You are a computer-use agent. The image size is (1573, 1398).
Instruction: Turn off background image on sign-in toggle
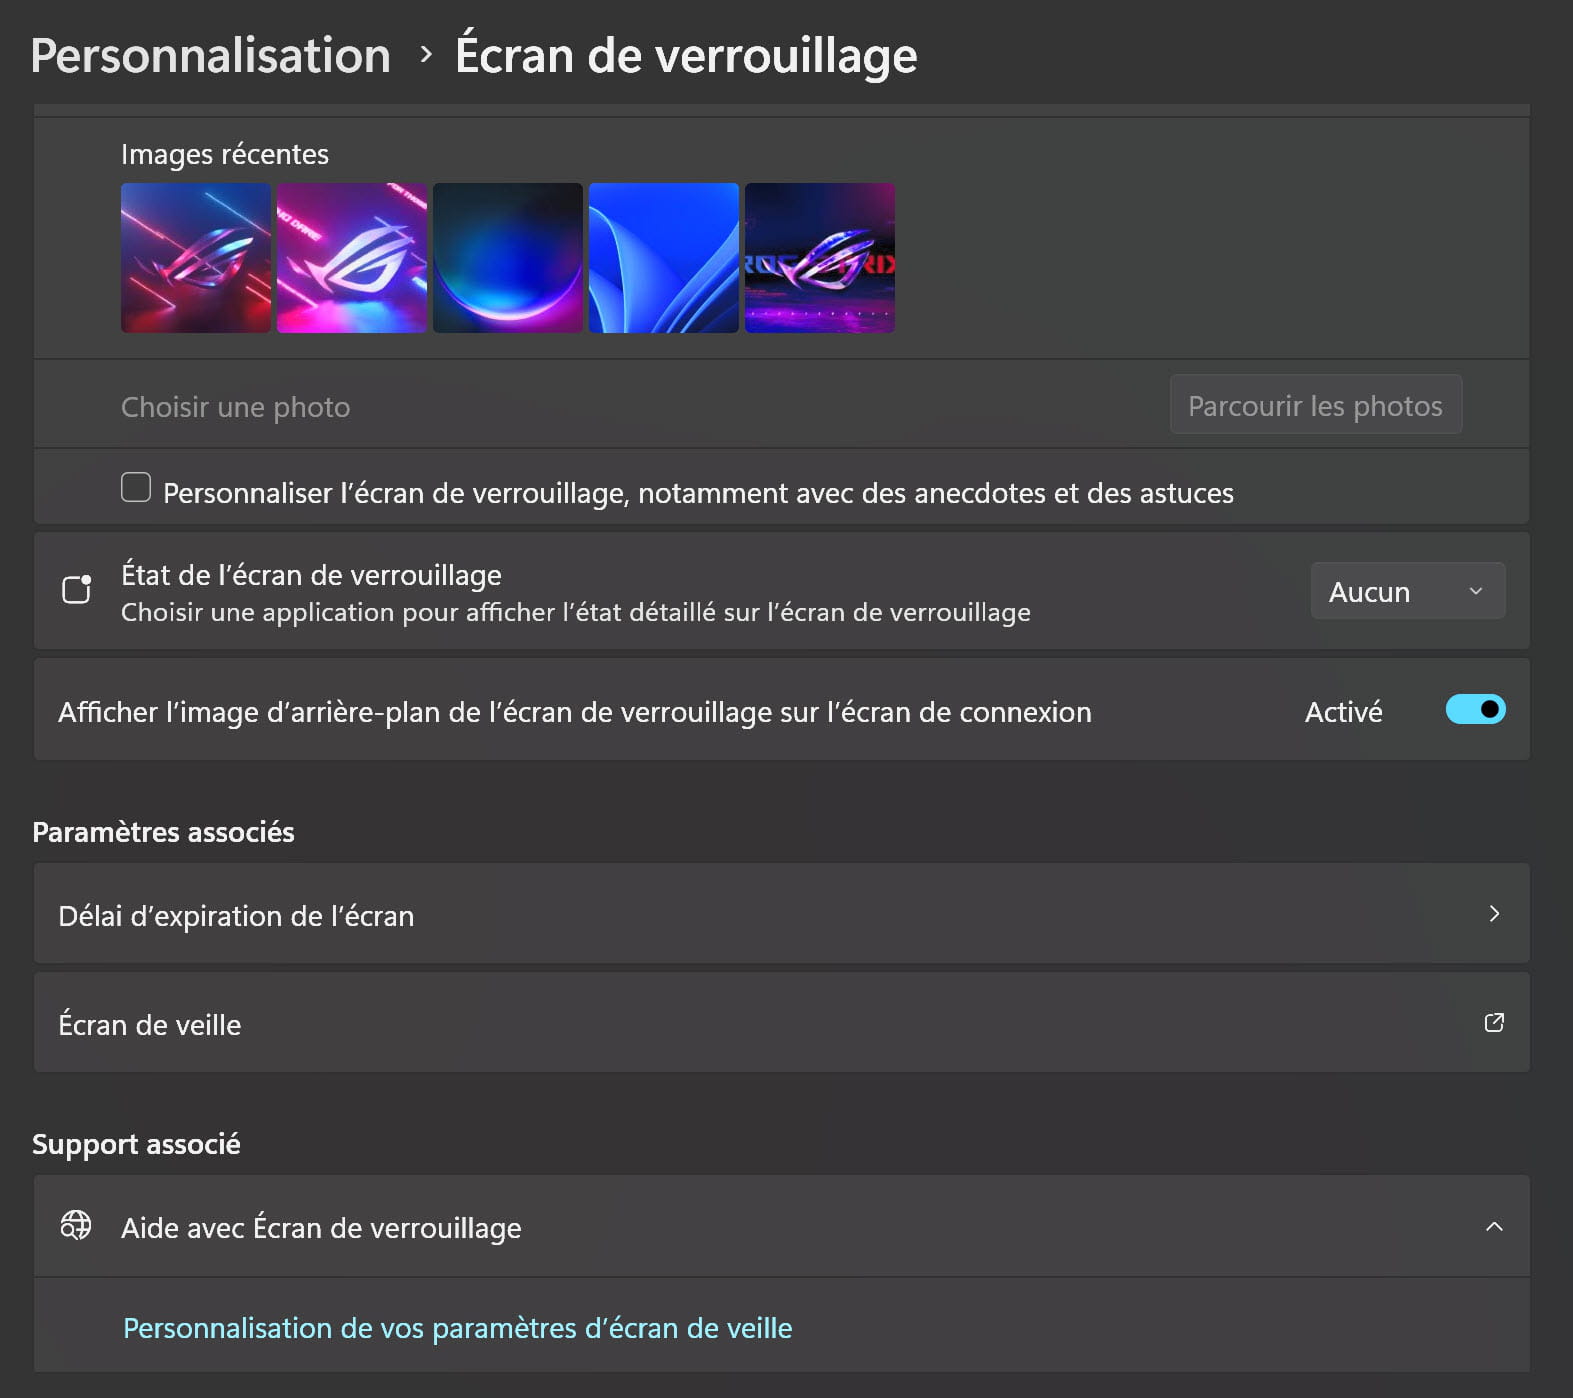[x=1475, y=709]
